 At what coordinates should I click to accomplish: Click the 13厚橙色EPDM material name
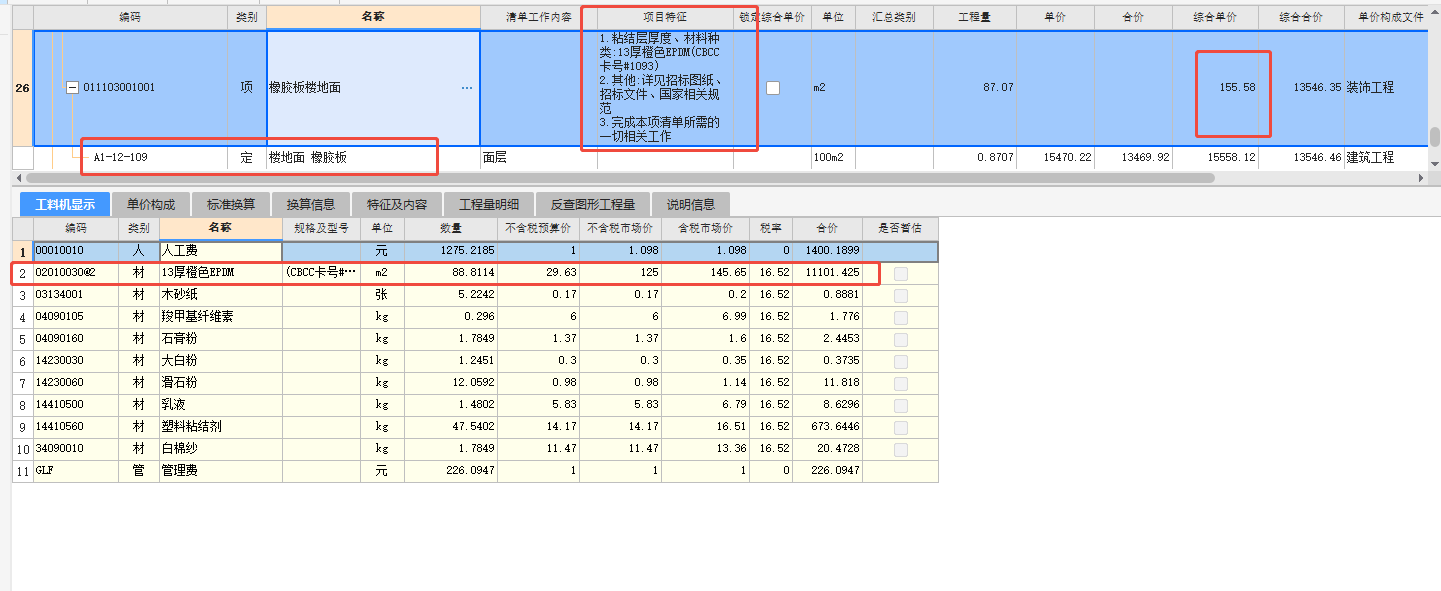(197, 273)
